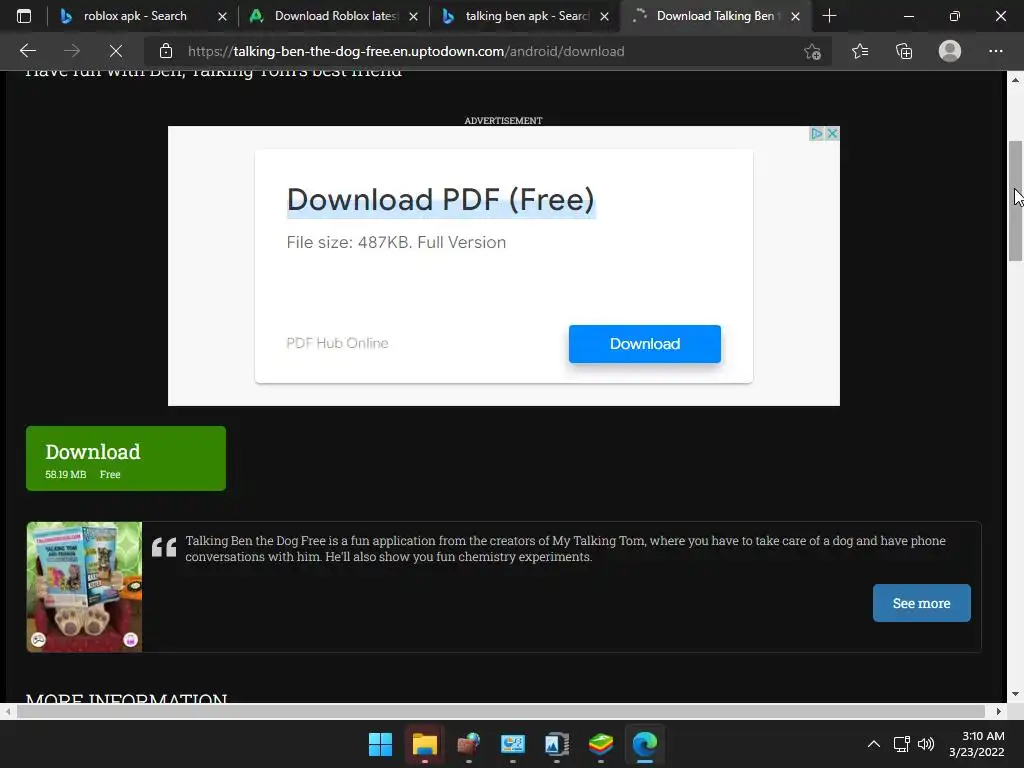
Task: Open the volume tray icon
Action: pyautogui.click(x=926, y=744)
